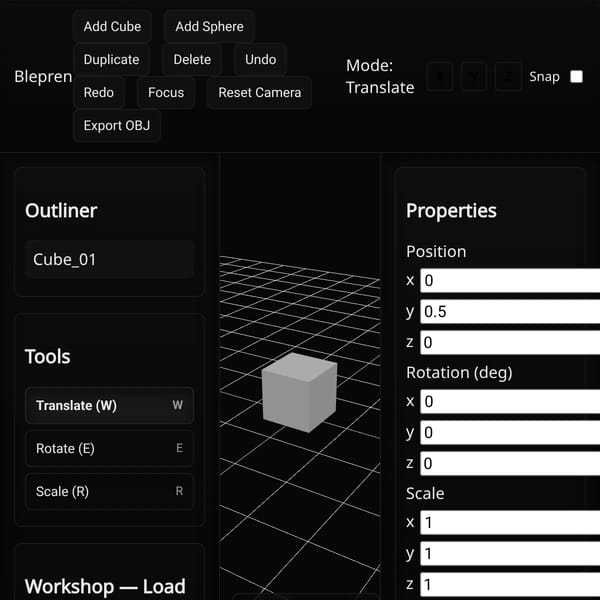Select the Rotate (E) tool
600x600 pixels.
[109, 448]
